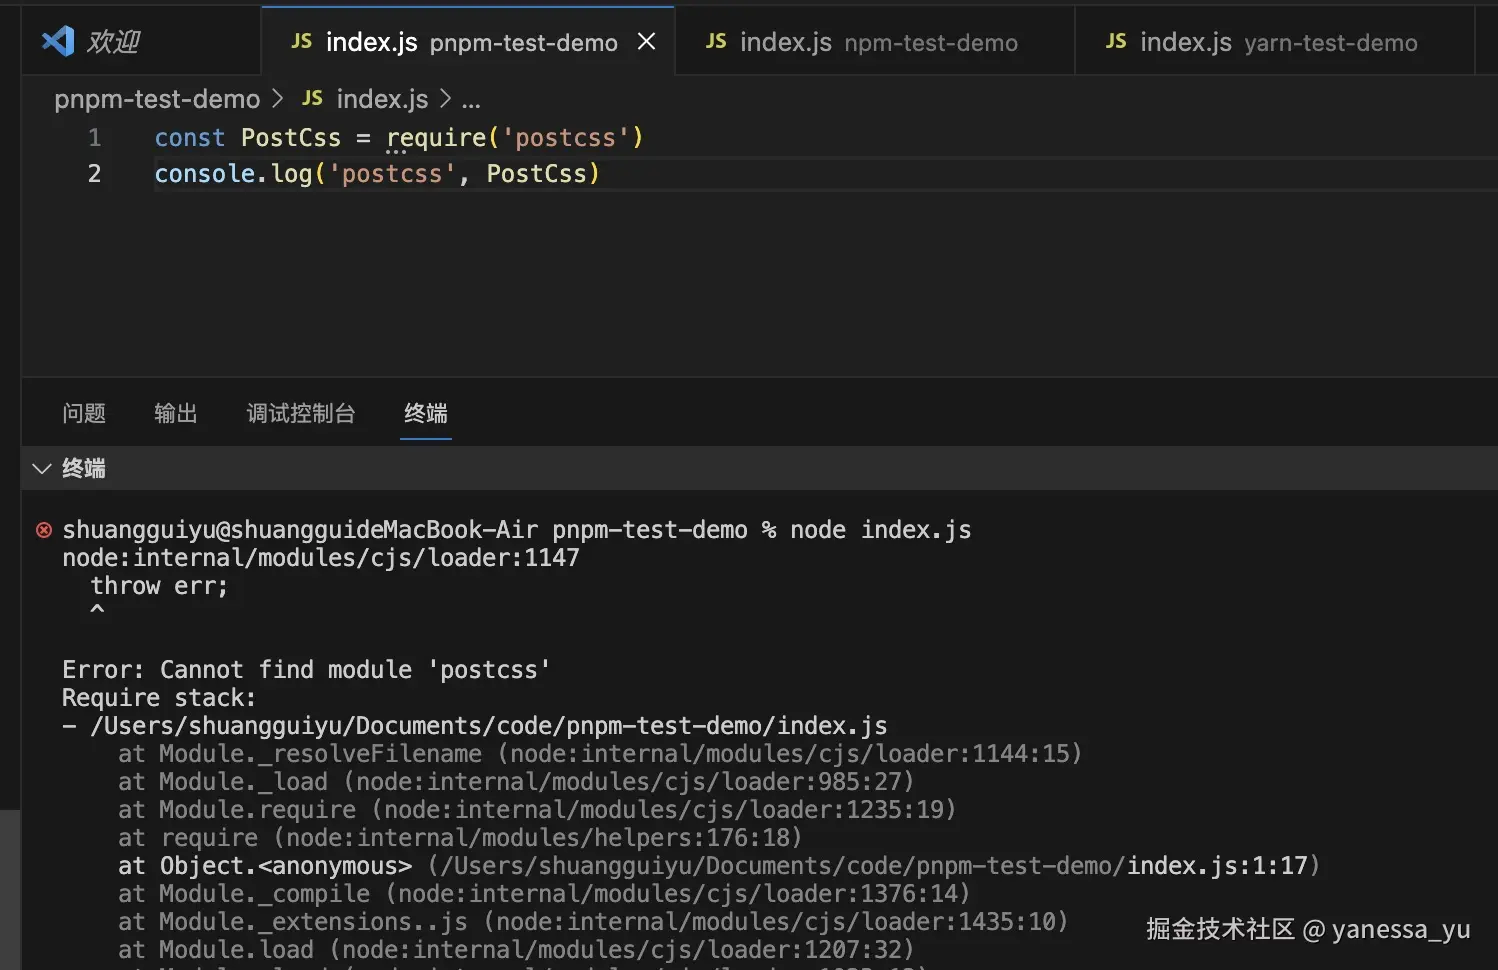Click the Module._load loader:985:27 stack line
1498x970 pixels.
tap(516, 782)
